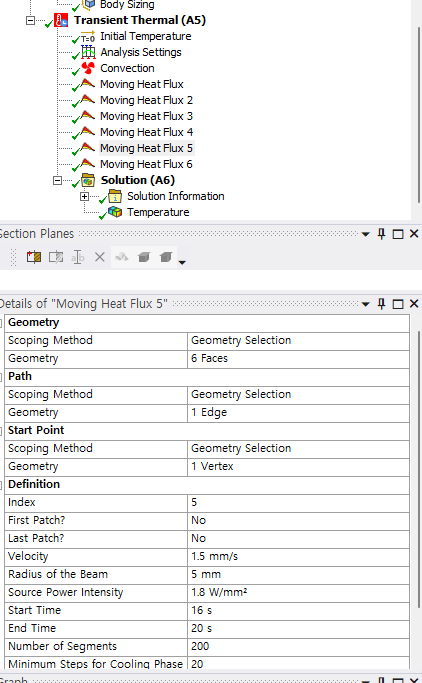The width and height of the screenshot is (422, 683).
Task: Expand the Solution Information node
Action: [84, 196]
